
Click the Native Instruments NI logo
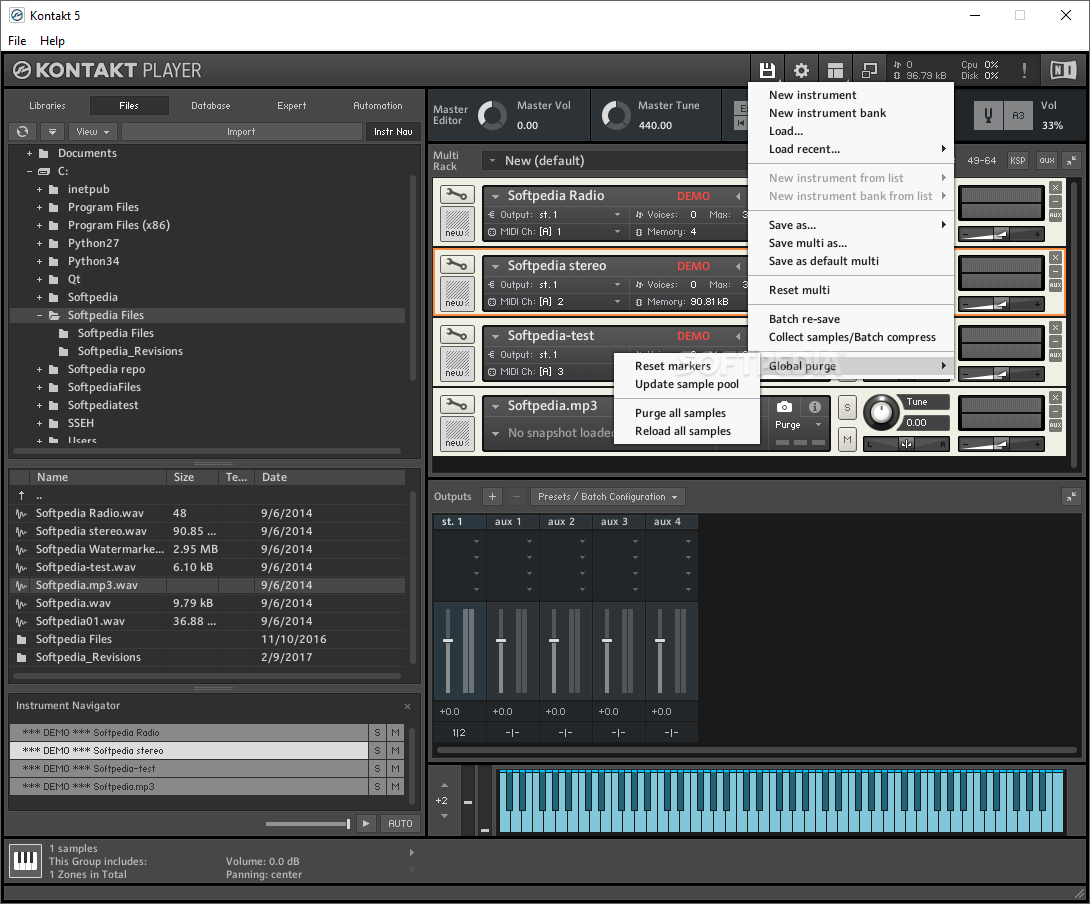pyautogui.click(x=1063, y=70)
